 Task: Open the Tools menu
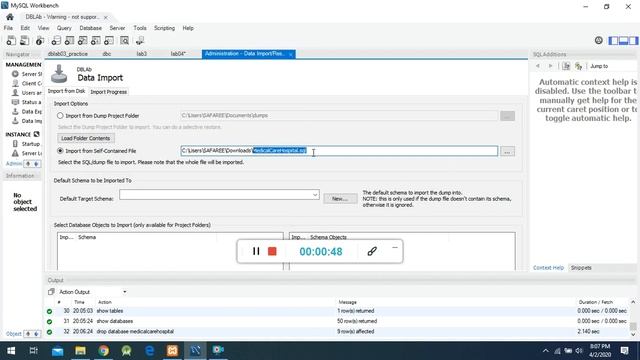click(140, 28)
